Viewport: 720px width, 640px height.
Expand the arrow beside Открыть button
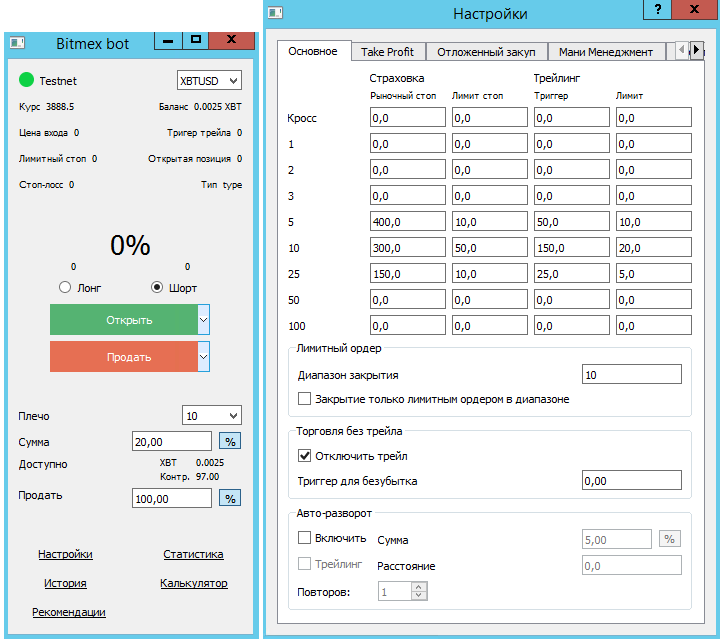[203, 320]
